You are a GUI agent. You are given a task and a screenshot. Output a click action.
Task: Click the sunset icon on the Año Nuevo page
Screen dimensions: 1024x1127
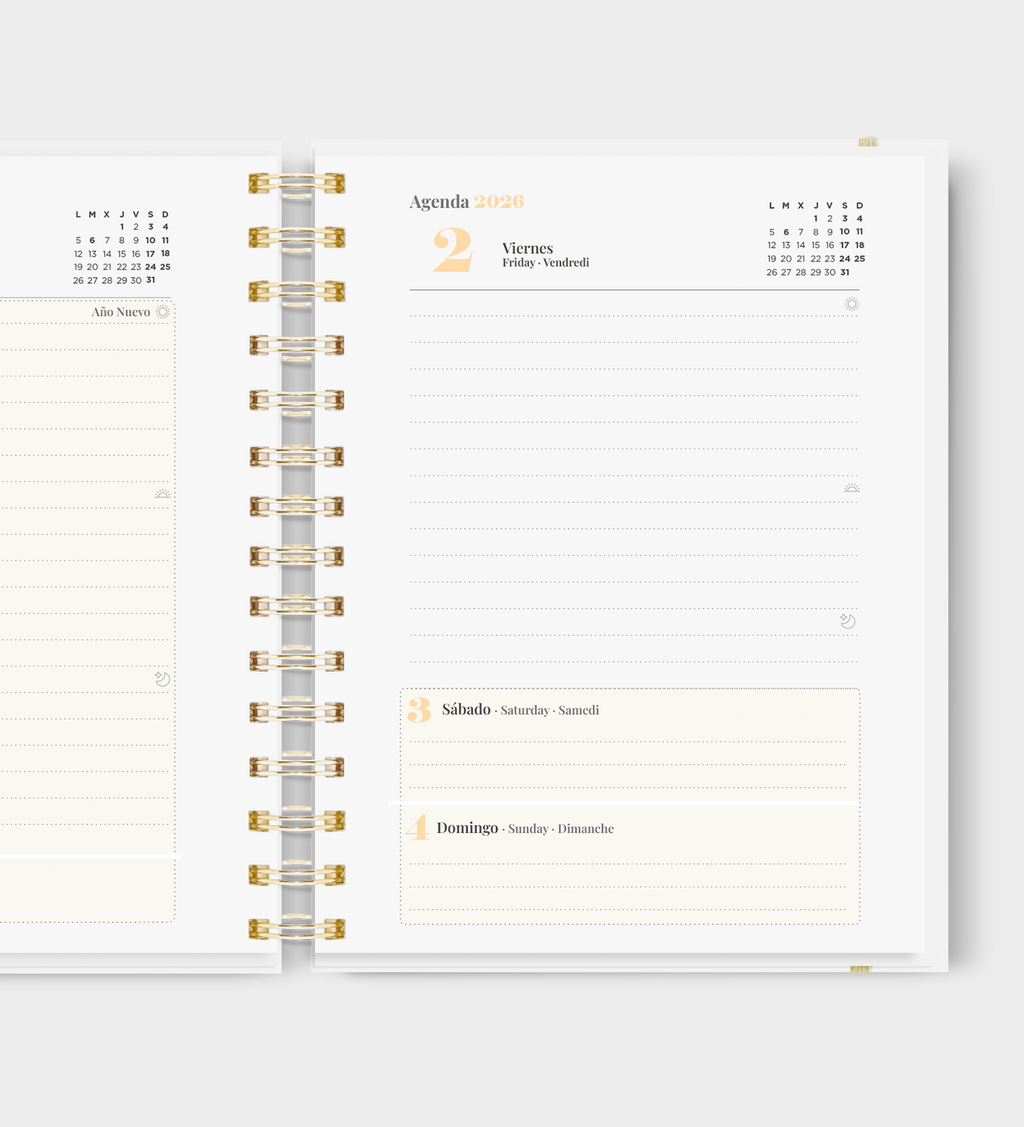[163, 494]
